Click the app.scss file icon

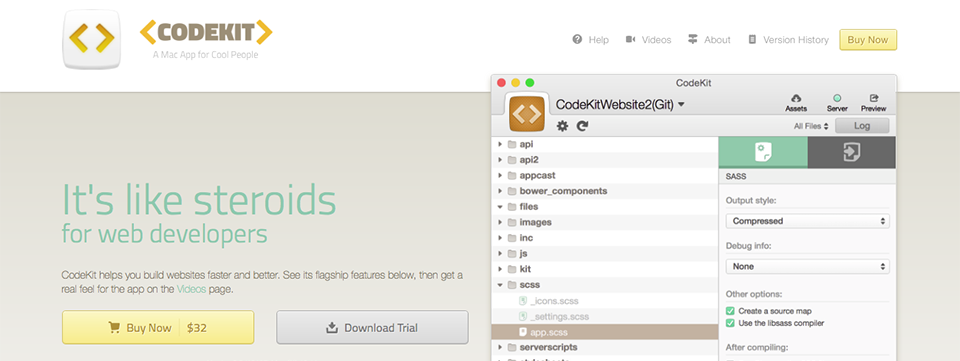tap(523, 332)
